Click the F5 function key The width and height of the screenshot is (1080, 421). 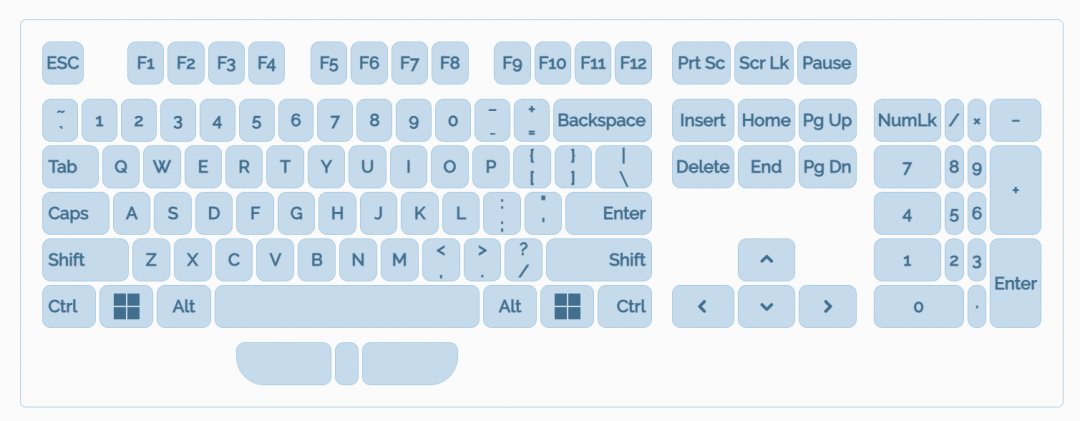click(x=329, y=63)
